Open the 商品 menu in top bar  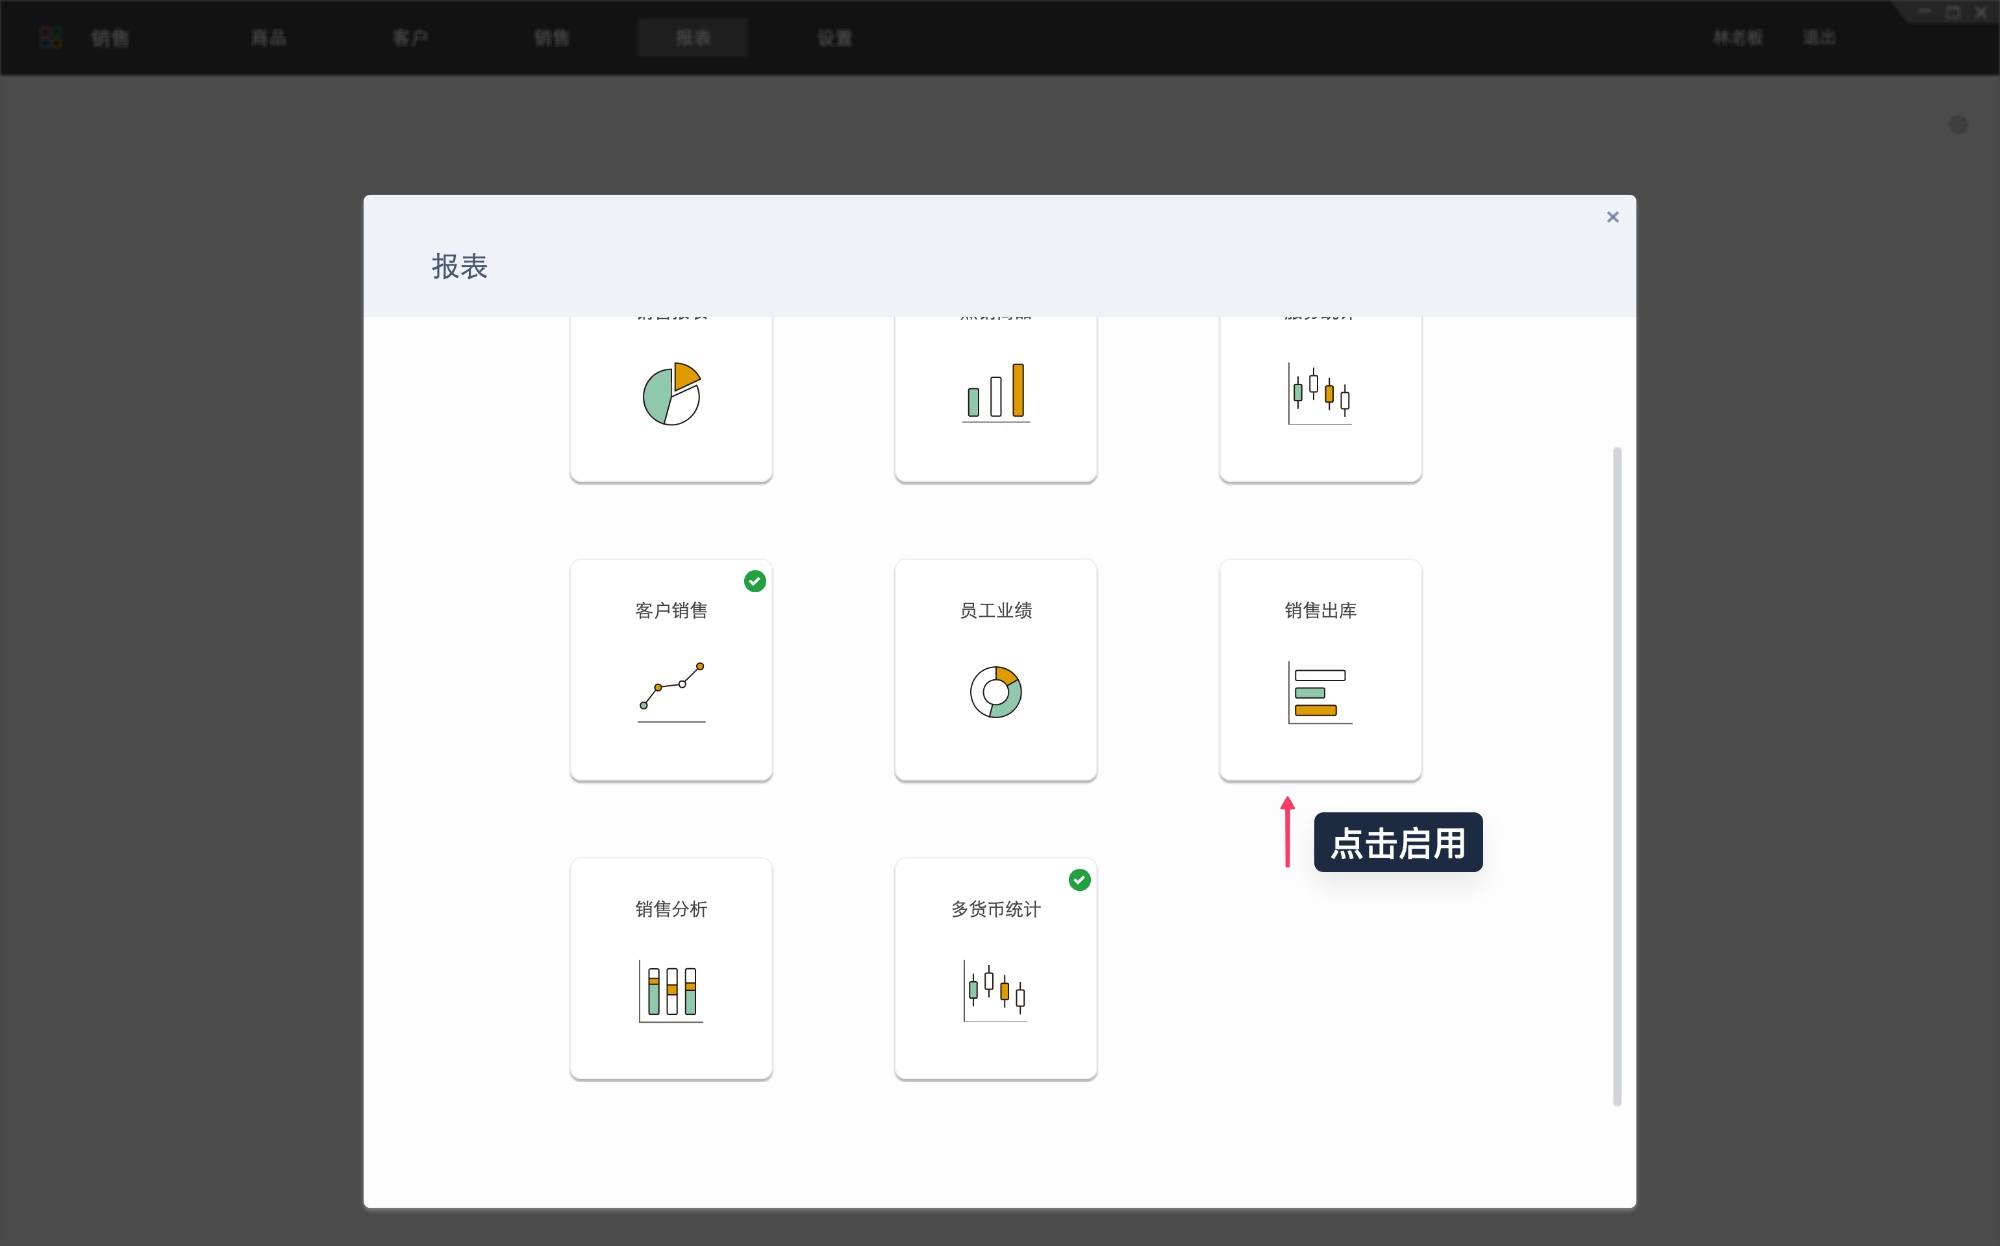coord(268,38)
